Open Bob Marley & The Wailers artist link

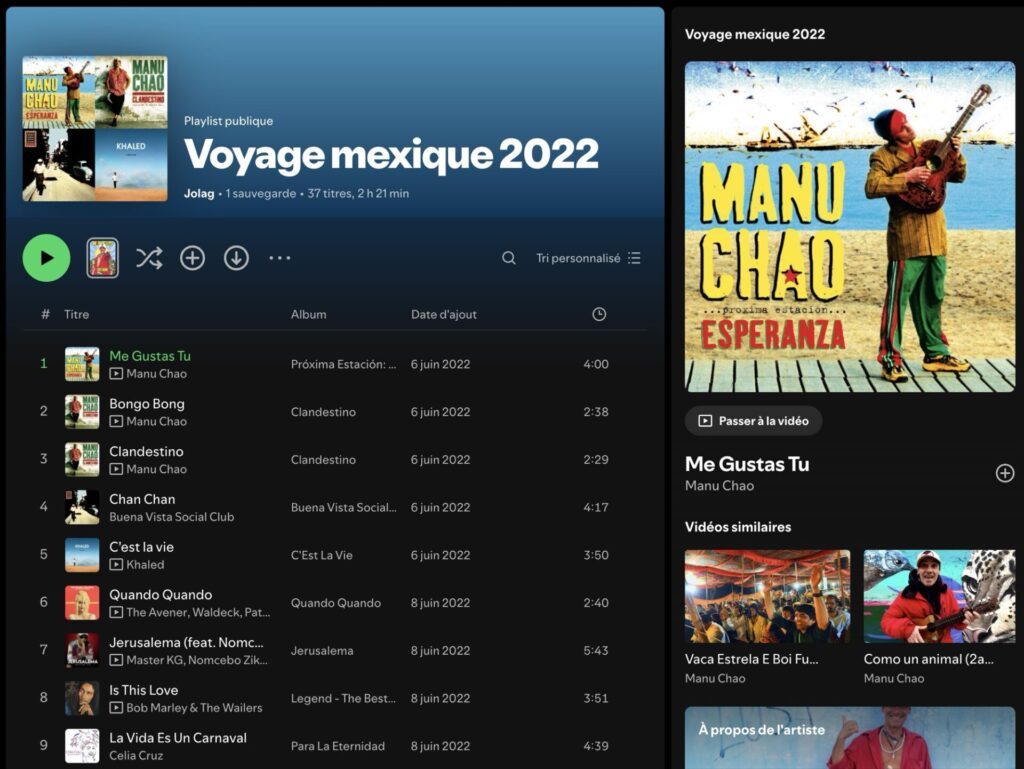click(195, 707)
